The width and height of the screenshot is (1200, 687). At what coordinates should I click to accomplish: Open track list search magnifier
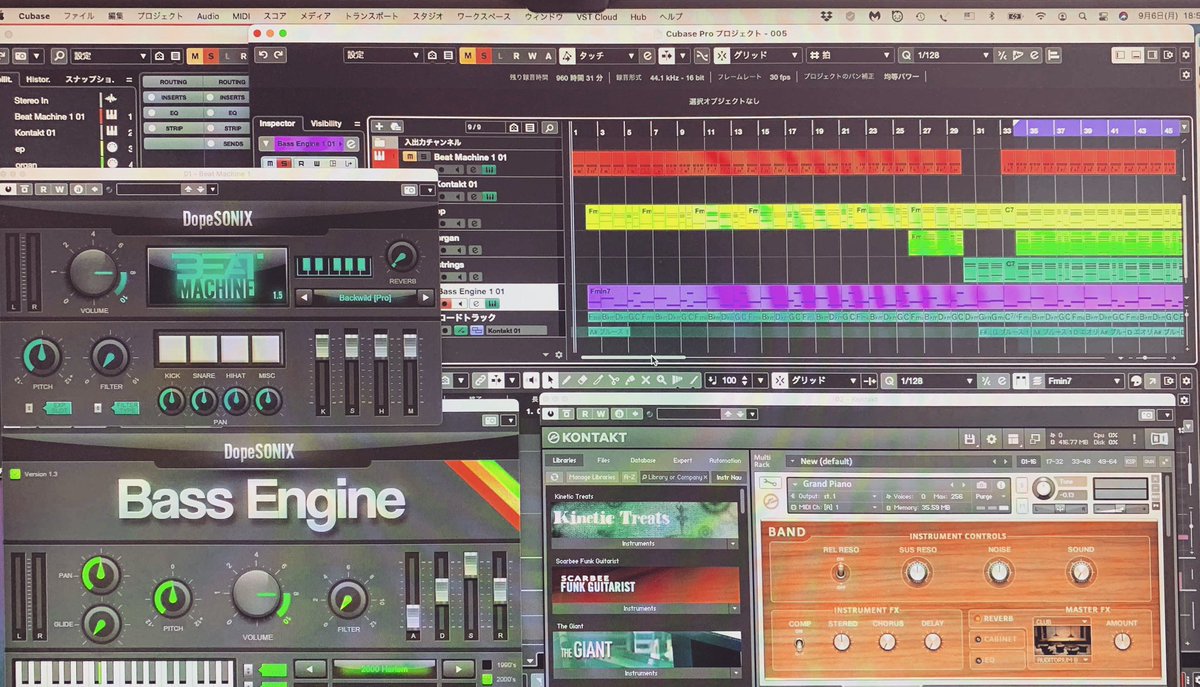[549, 128]
